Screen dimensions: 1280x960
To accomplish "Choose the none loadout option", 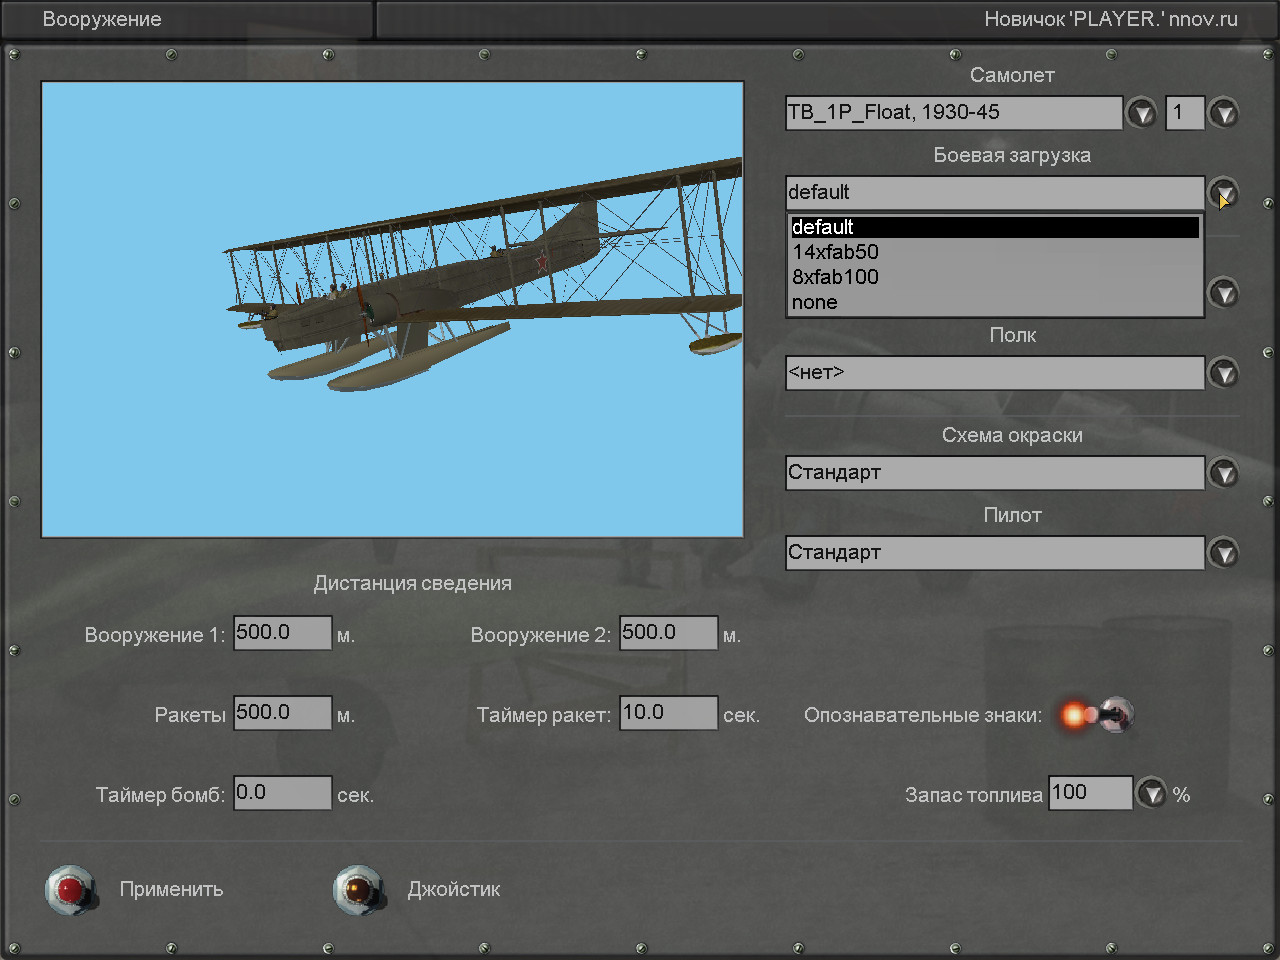I will click(815, 302).
